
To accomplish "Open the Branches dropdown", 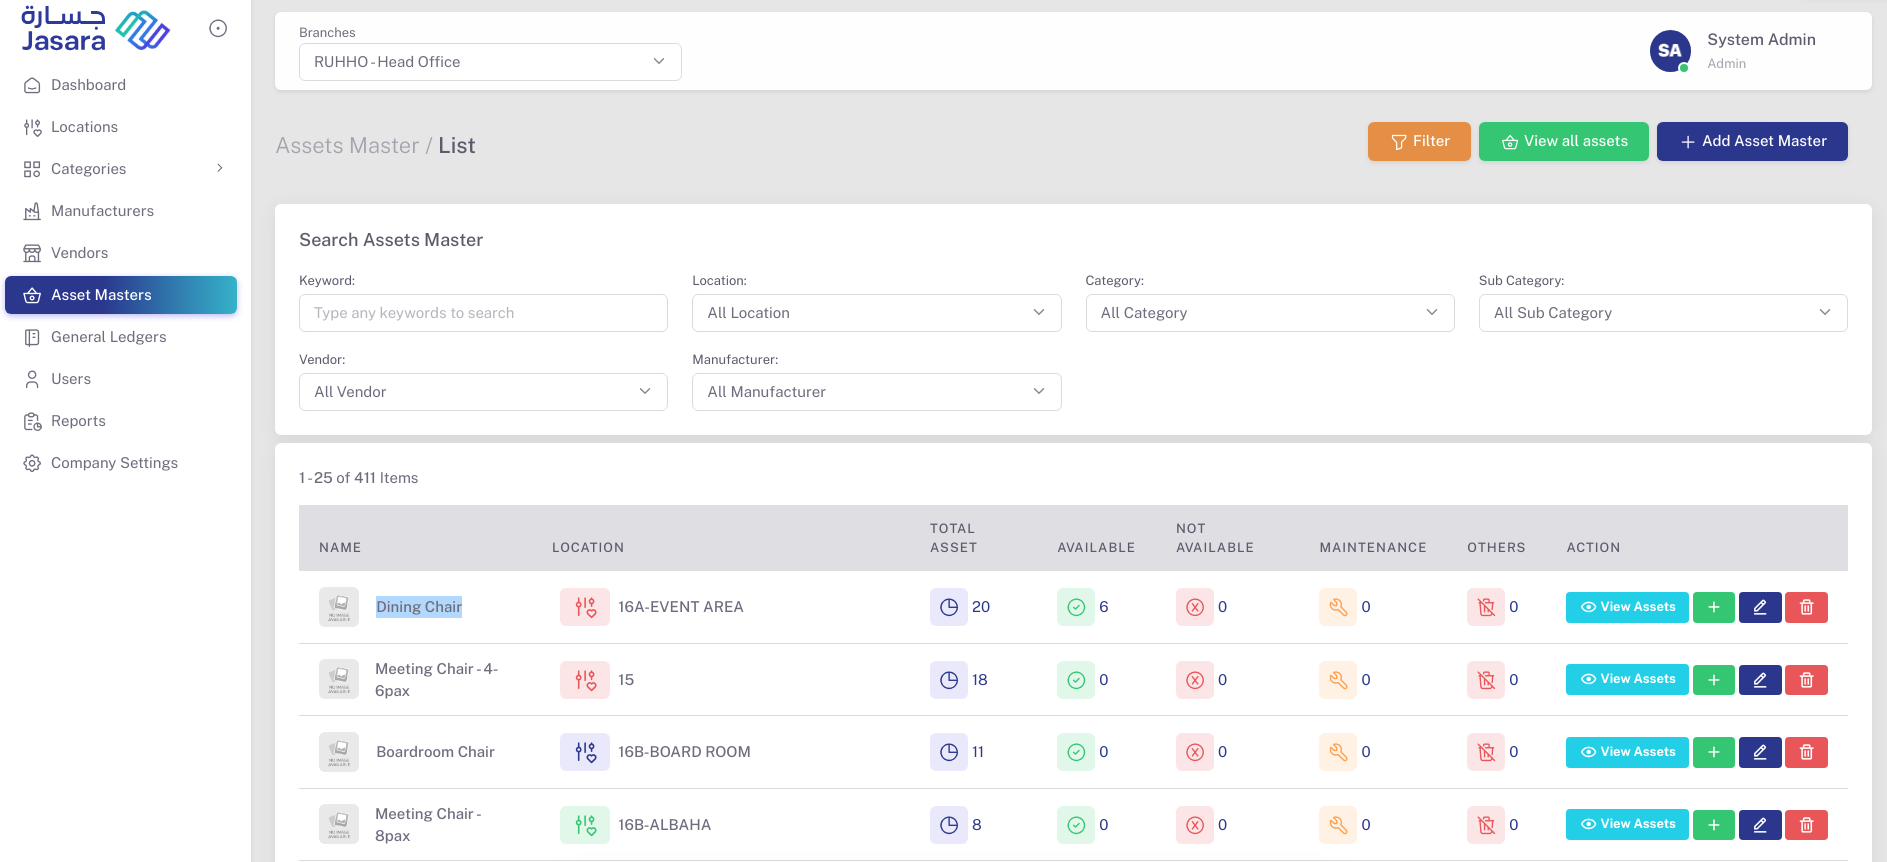I will pos(490,62).
